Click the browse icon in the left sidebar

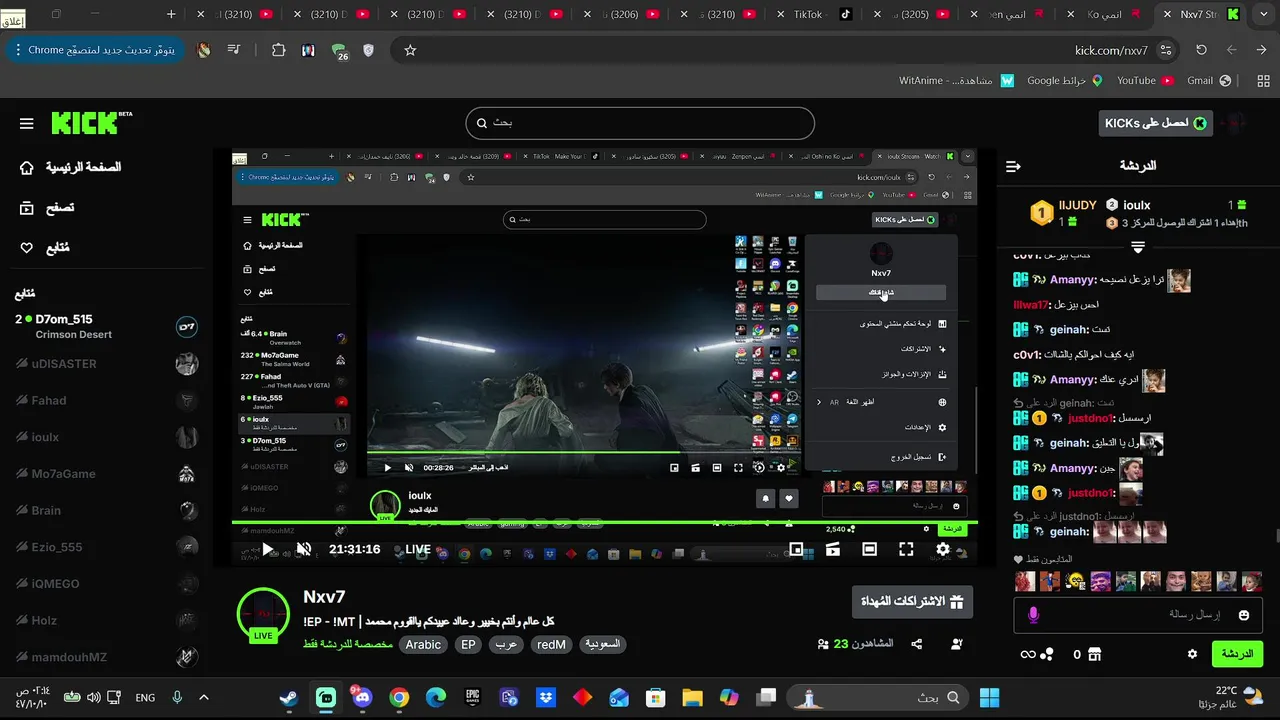[27, 208]
